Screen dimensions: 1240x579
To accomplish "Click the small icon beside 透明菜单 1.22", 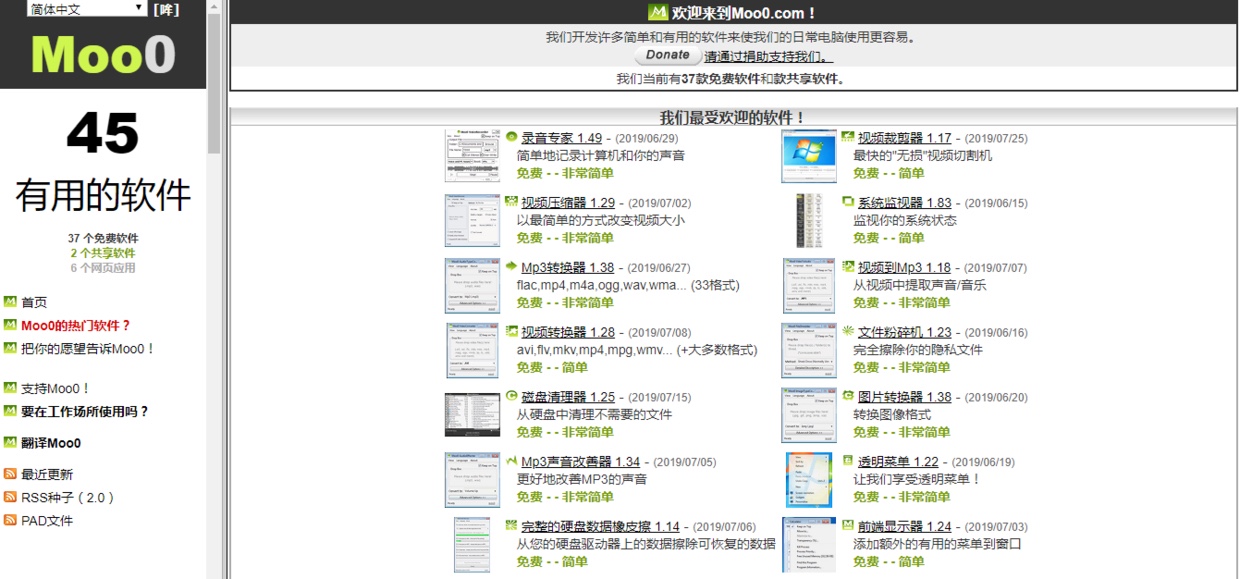I will click(848, 461).
